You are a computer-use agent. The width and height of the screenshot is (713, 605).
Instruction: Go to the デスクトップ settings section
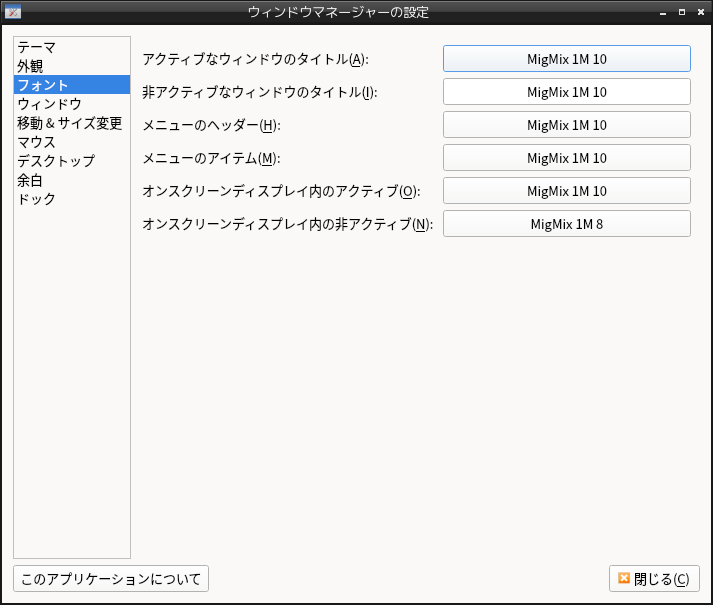pyautogui.click(x=56, y=161)
